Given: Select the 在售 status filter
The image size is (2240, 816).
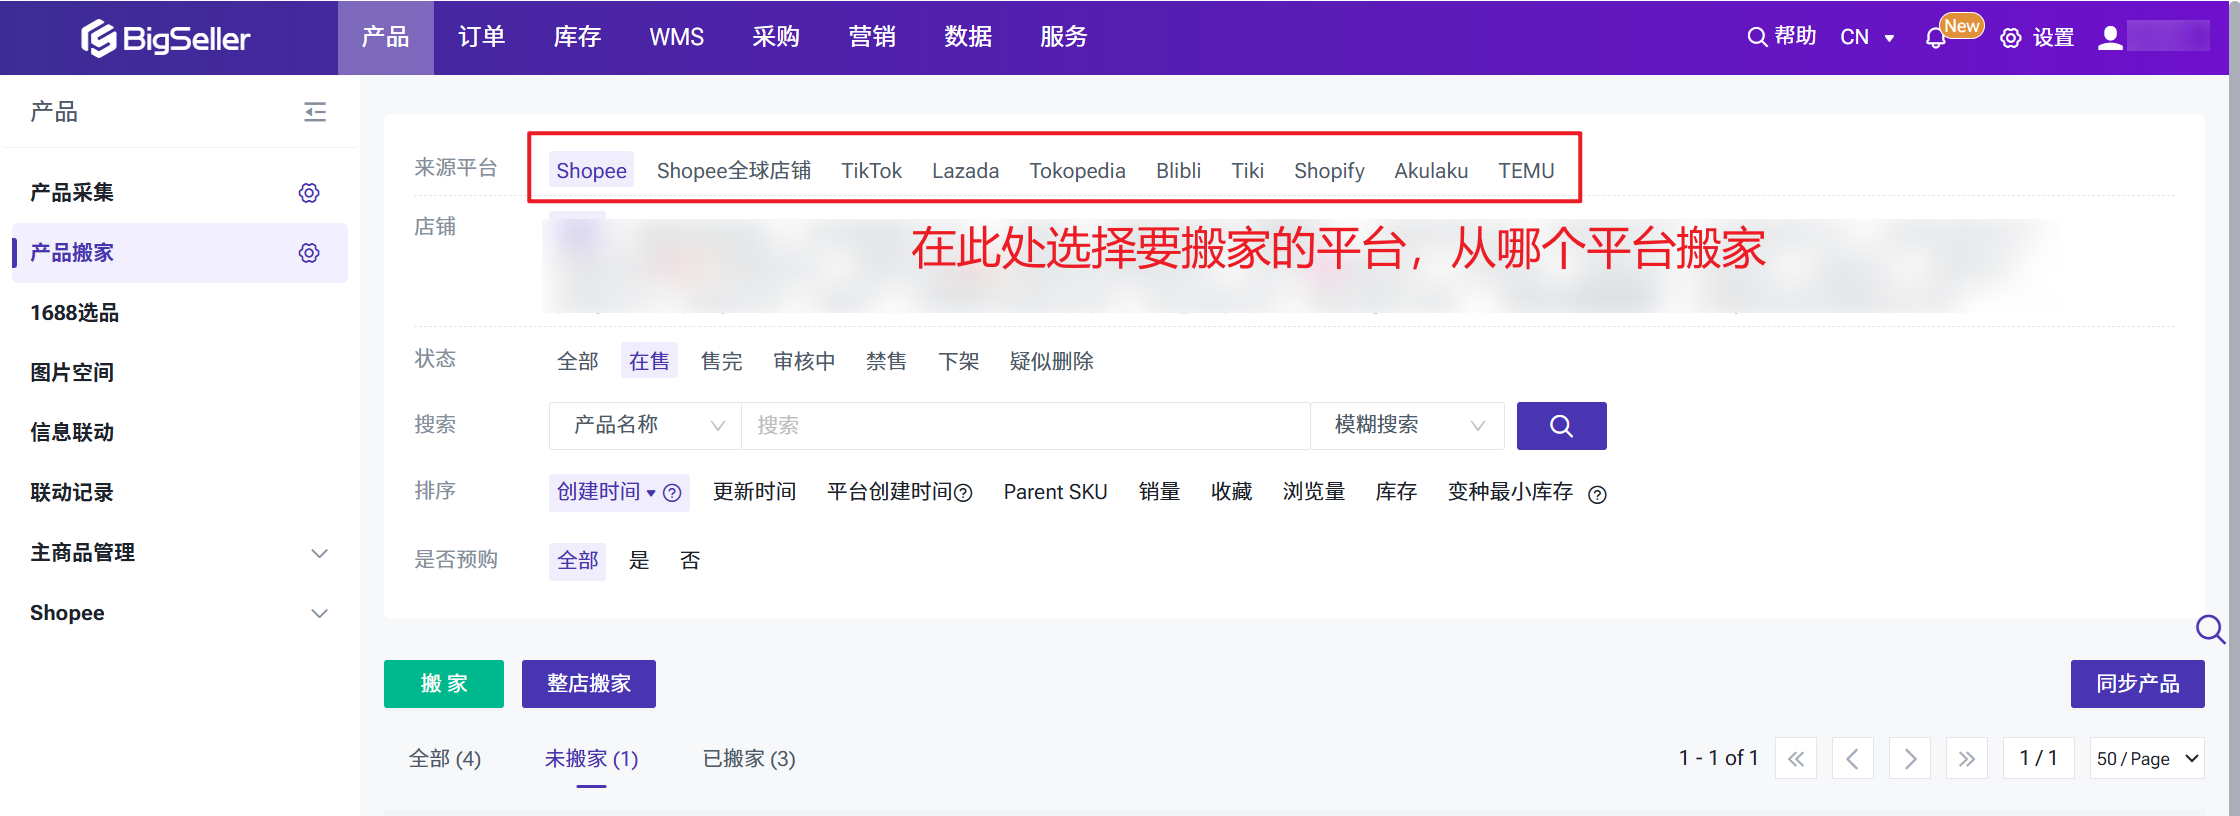Looking at the screenshot, I should pos(649,361).
